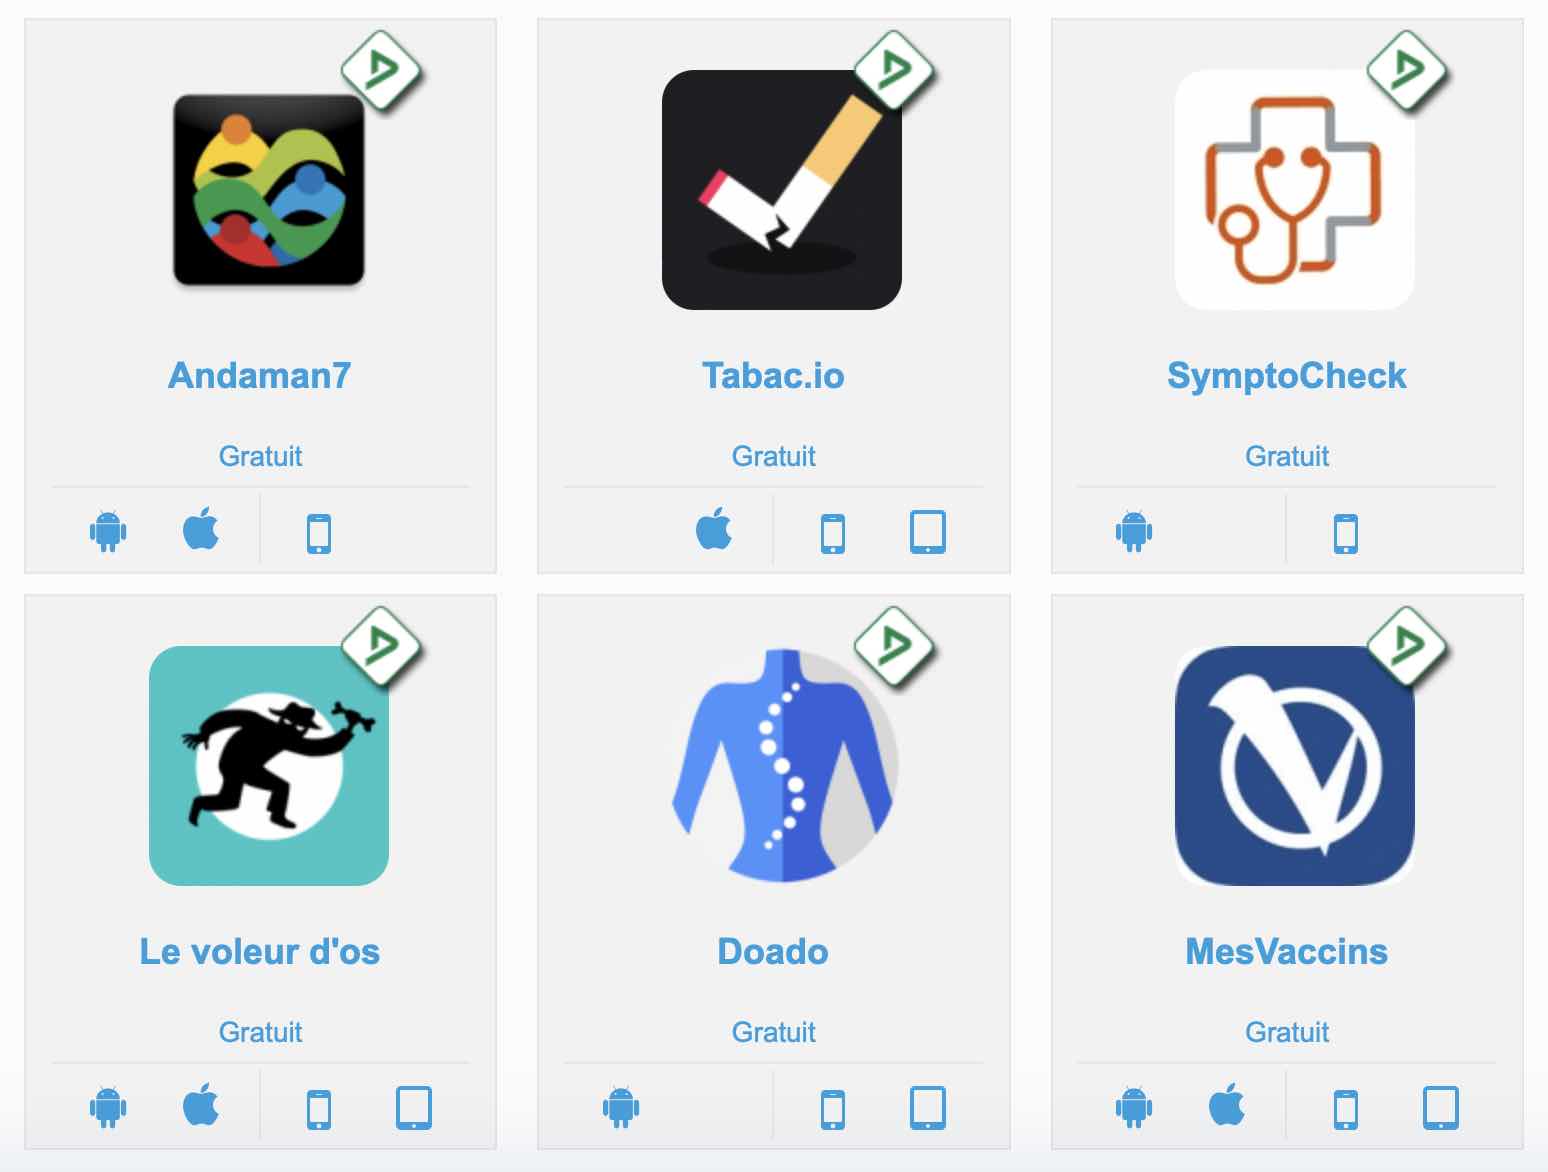This screenshot has height=1172, width=1548.
Task: Click the Android icon under Andaman7
Action: pos(108,531)
